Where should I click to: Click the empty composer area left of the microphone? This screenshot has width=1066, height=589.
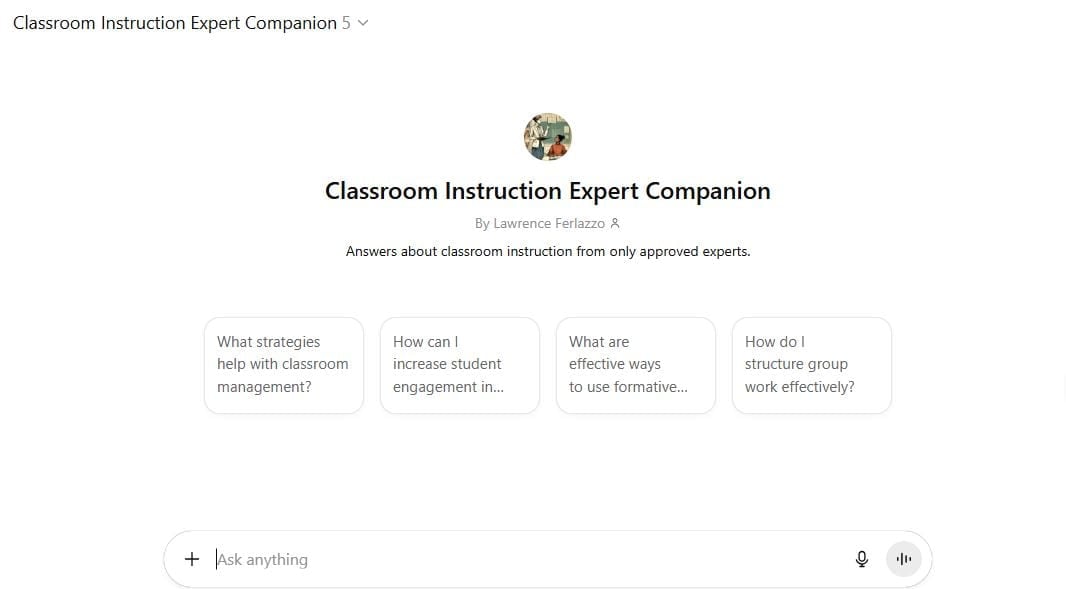pyautogui.click(x=600, y=560)
